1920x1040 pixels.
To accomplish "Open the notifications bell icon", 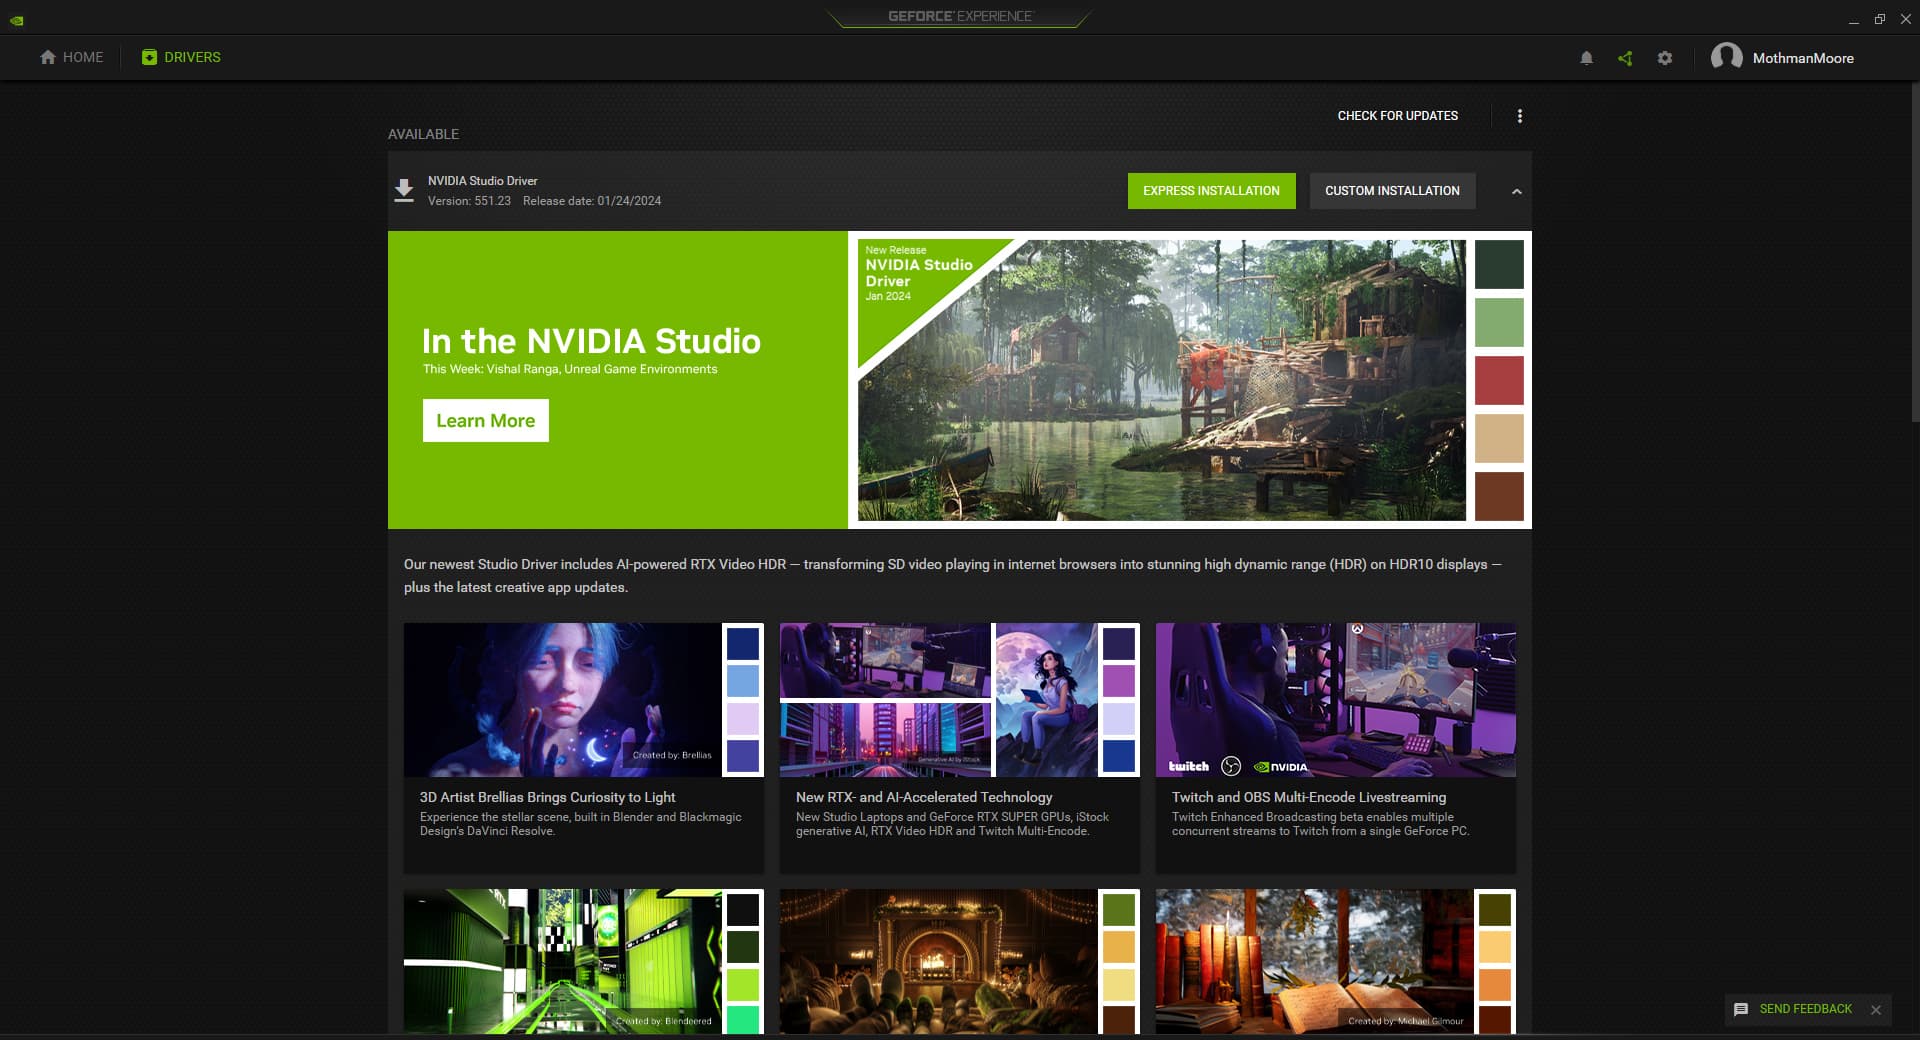I will click(x=1586, y=58).
